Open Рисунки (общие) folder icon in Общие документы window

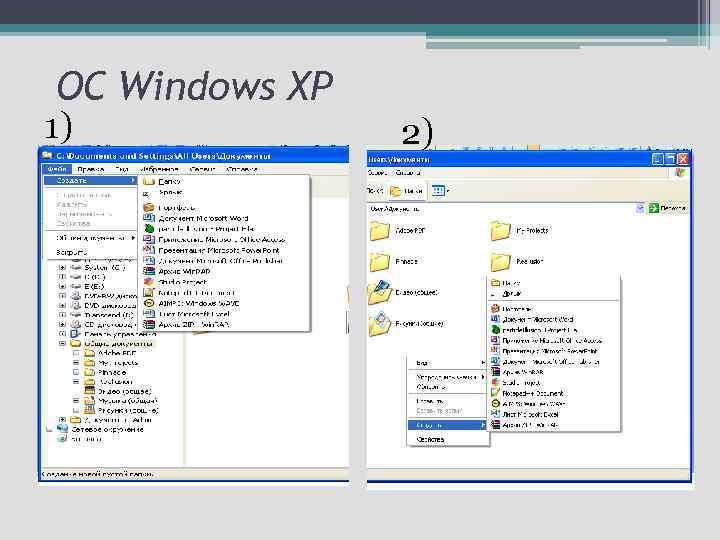click(380, 323)
